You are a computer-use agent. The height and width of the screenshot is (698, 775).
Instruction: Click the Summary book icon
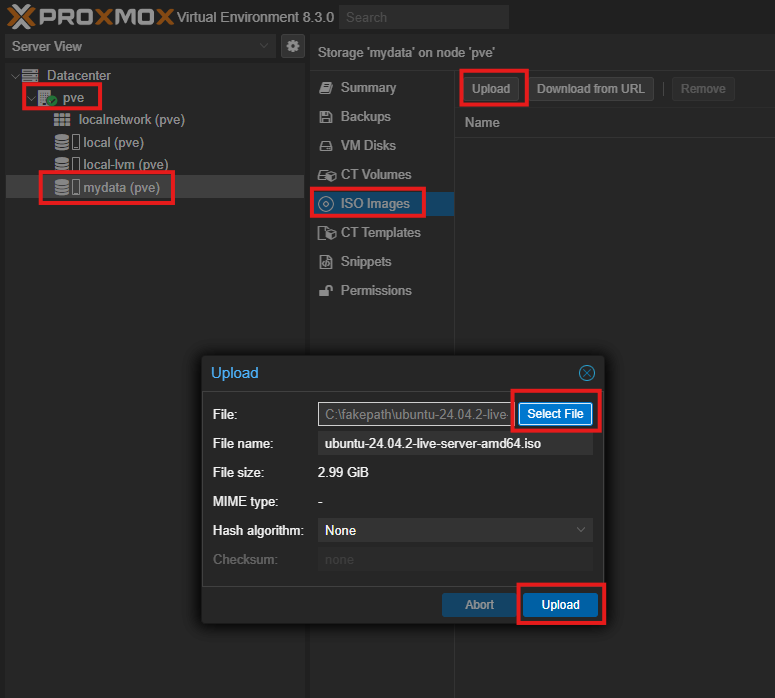click(x=326, y=88)
